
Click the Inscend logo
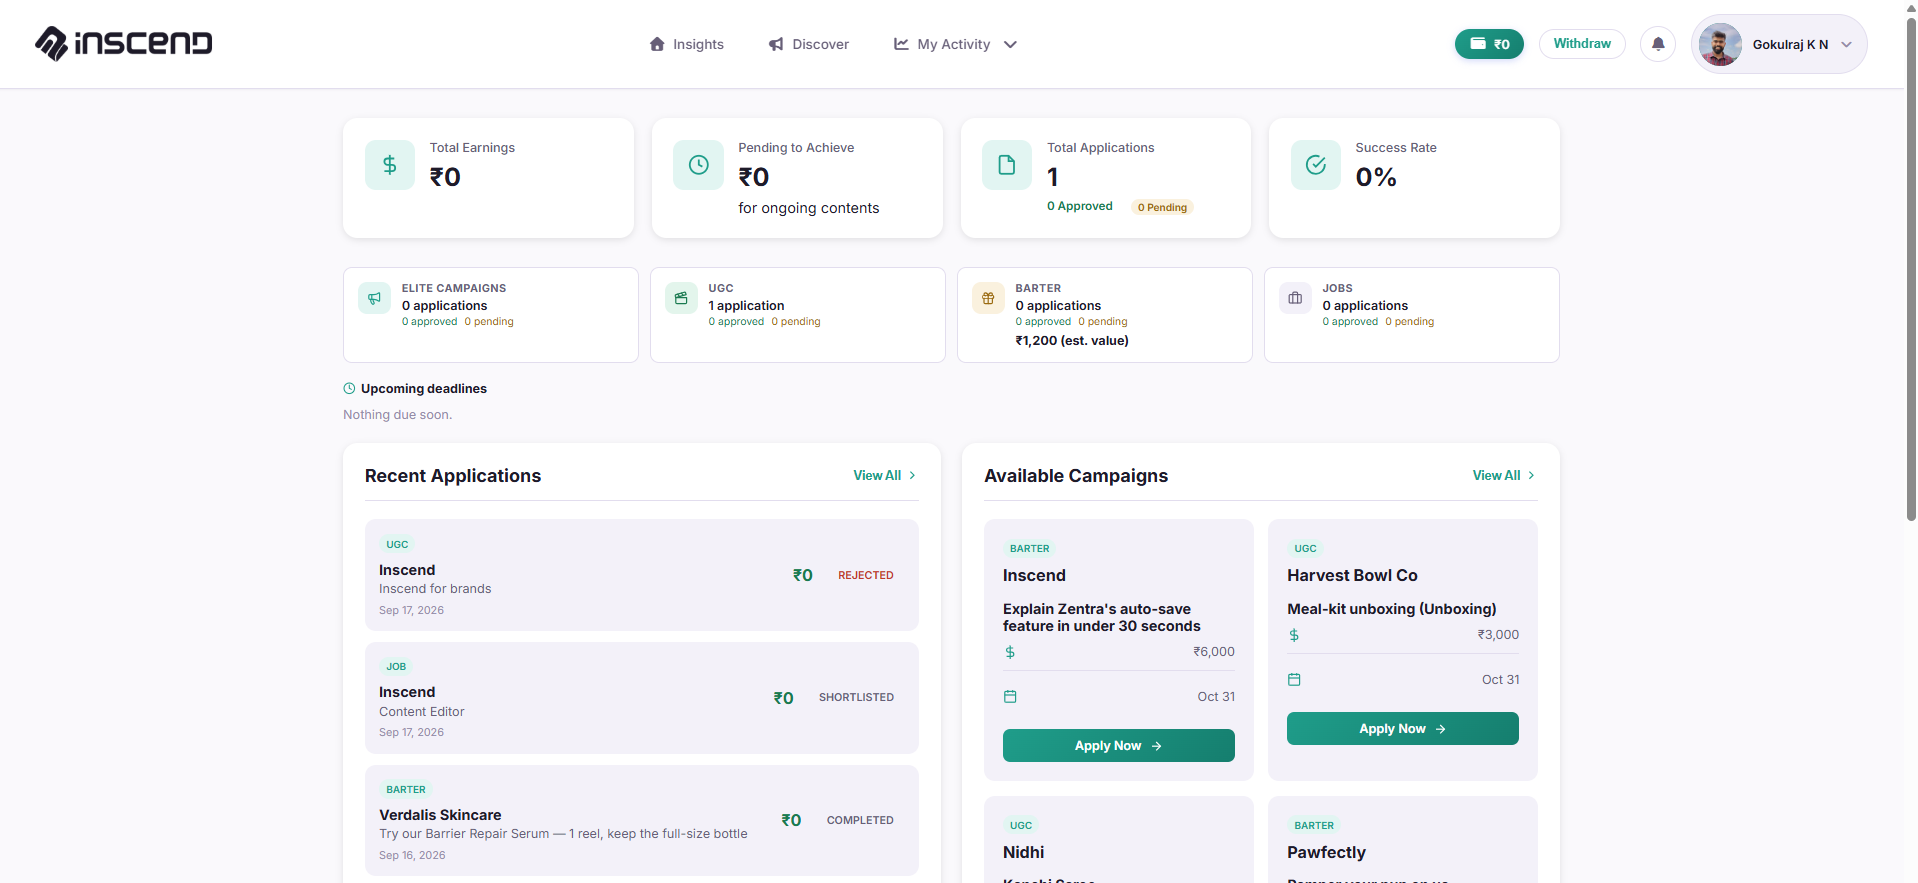[124, 43]
